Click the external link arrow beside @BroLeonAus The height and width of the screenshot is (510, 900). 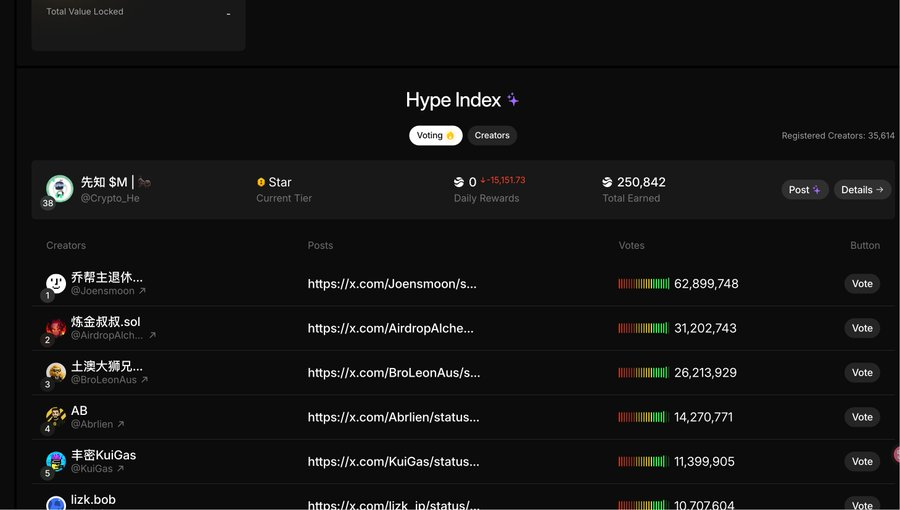pos(145,380)
